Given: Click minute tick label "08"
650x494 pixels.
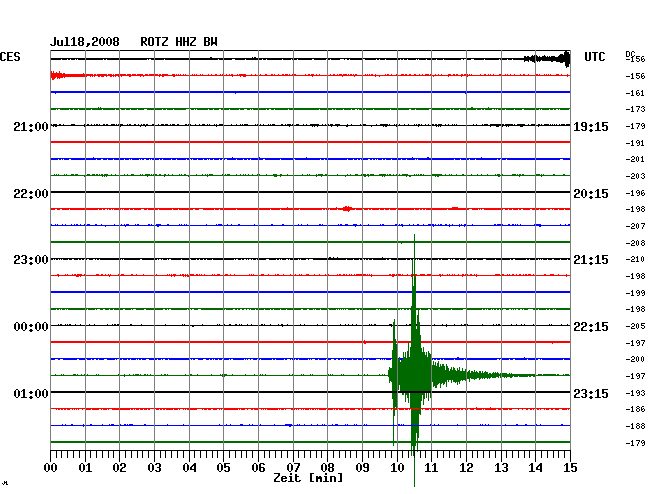Looking at the screenshot, I should (x=327, y=468).
